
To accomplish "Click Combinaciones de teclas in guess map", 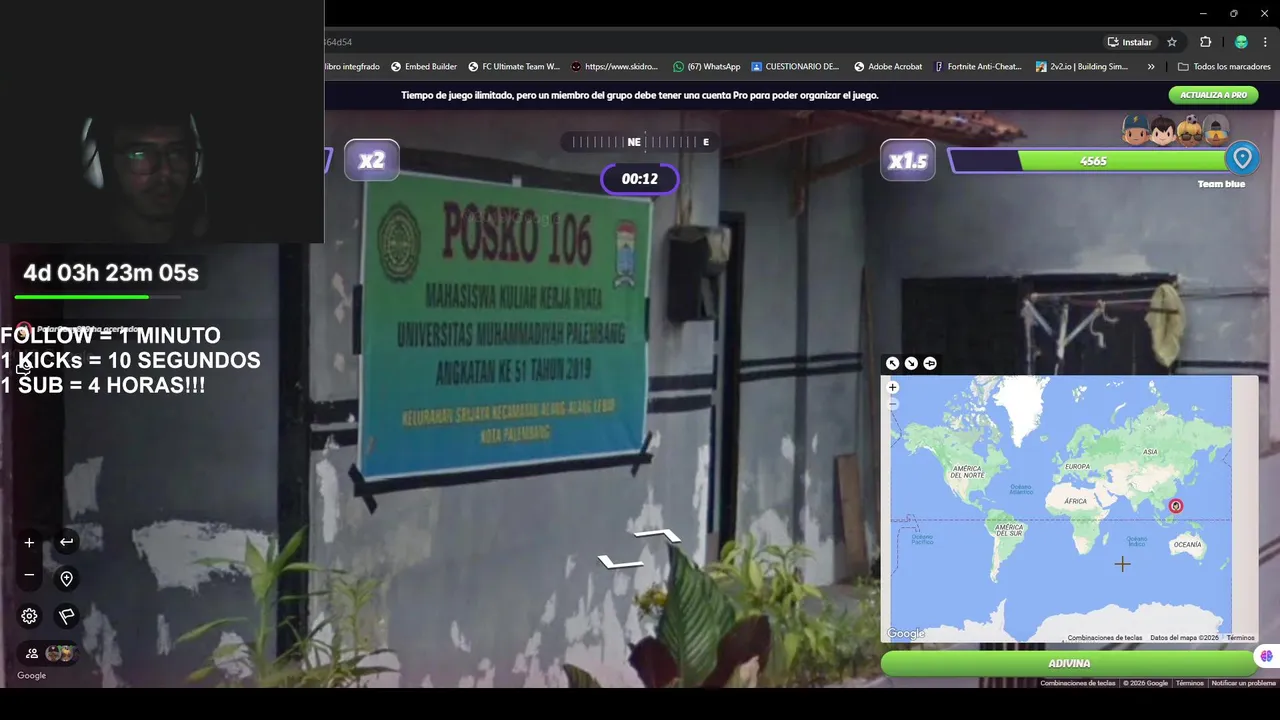I will point(1104,638).
